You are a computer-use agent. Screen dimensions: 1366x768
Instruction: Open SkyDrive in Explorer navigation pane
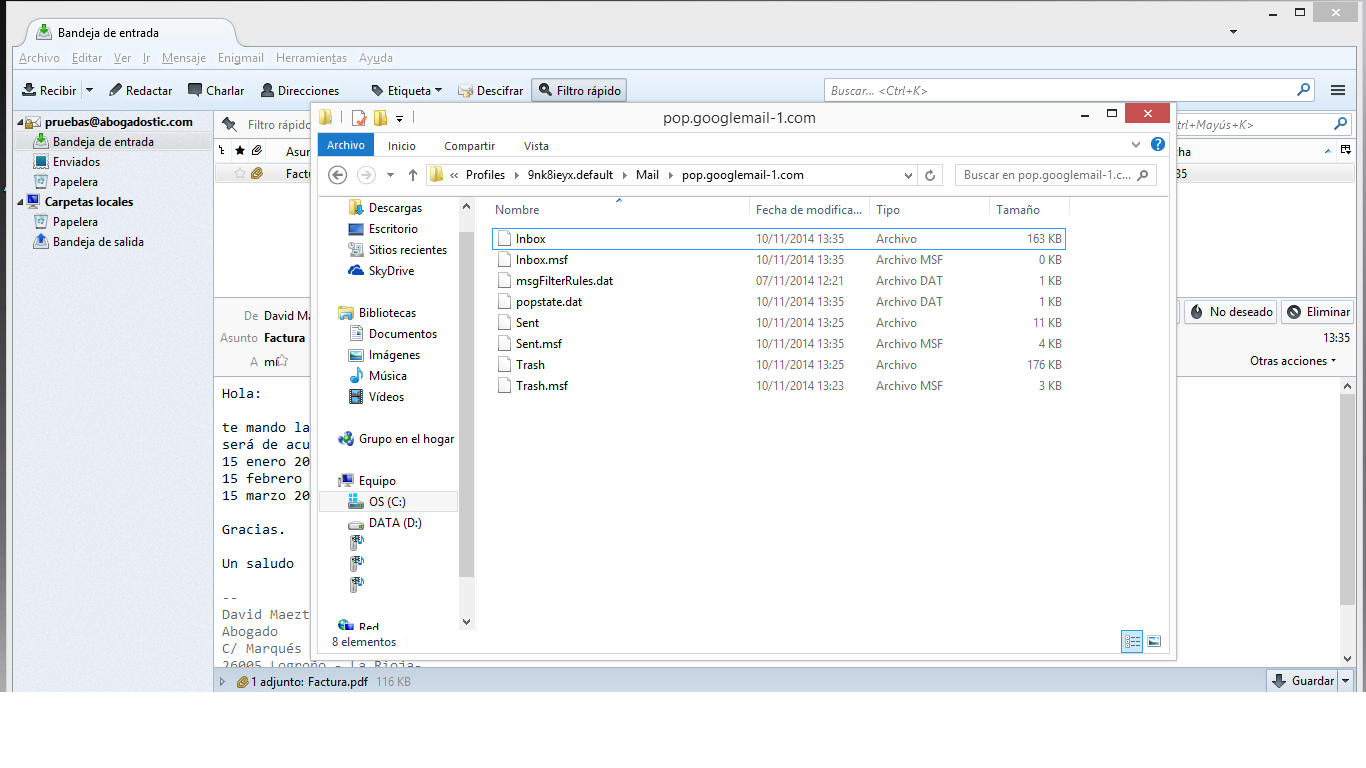click(x=391, y=271)
